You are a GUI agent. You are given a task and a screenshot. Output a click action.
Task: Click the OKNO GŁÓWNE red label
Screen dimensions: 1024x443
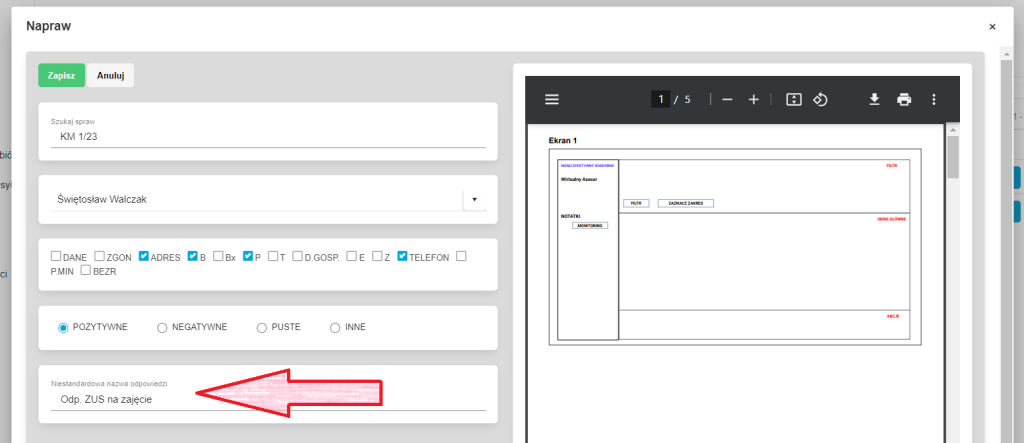[x=891, y=219]
